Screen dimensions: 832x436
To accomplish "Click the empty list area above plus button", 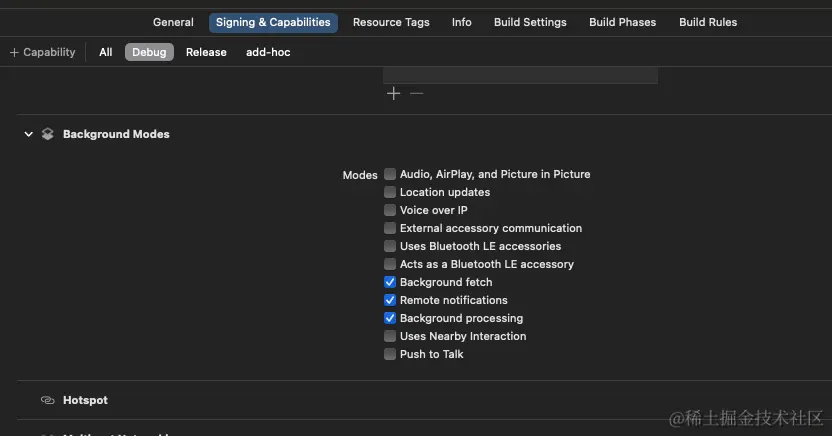I will point(520,75).
